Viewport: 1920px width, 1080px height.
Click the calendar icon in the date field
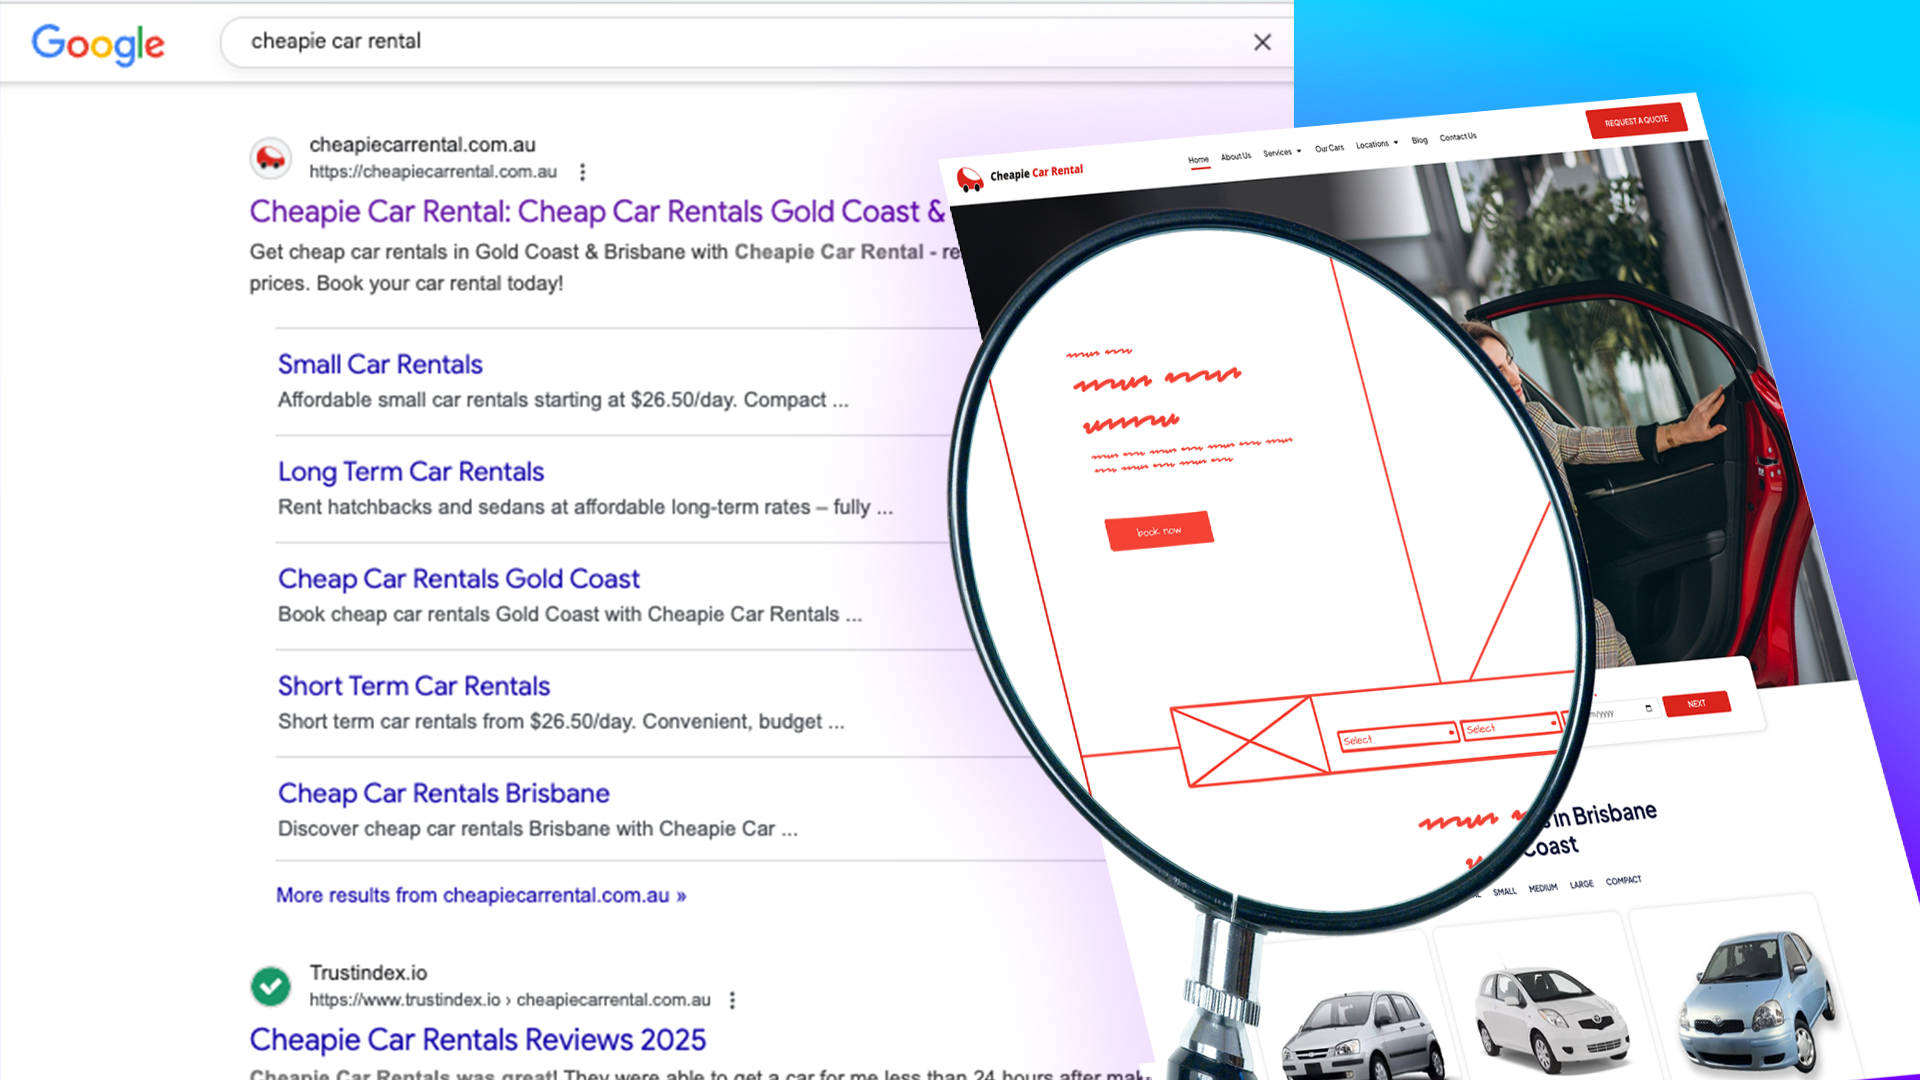tap(1648, 709)
